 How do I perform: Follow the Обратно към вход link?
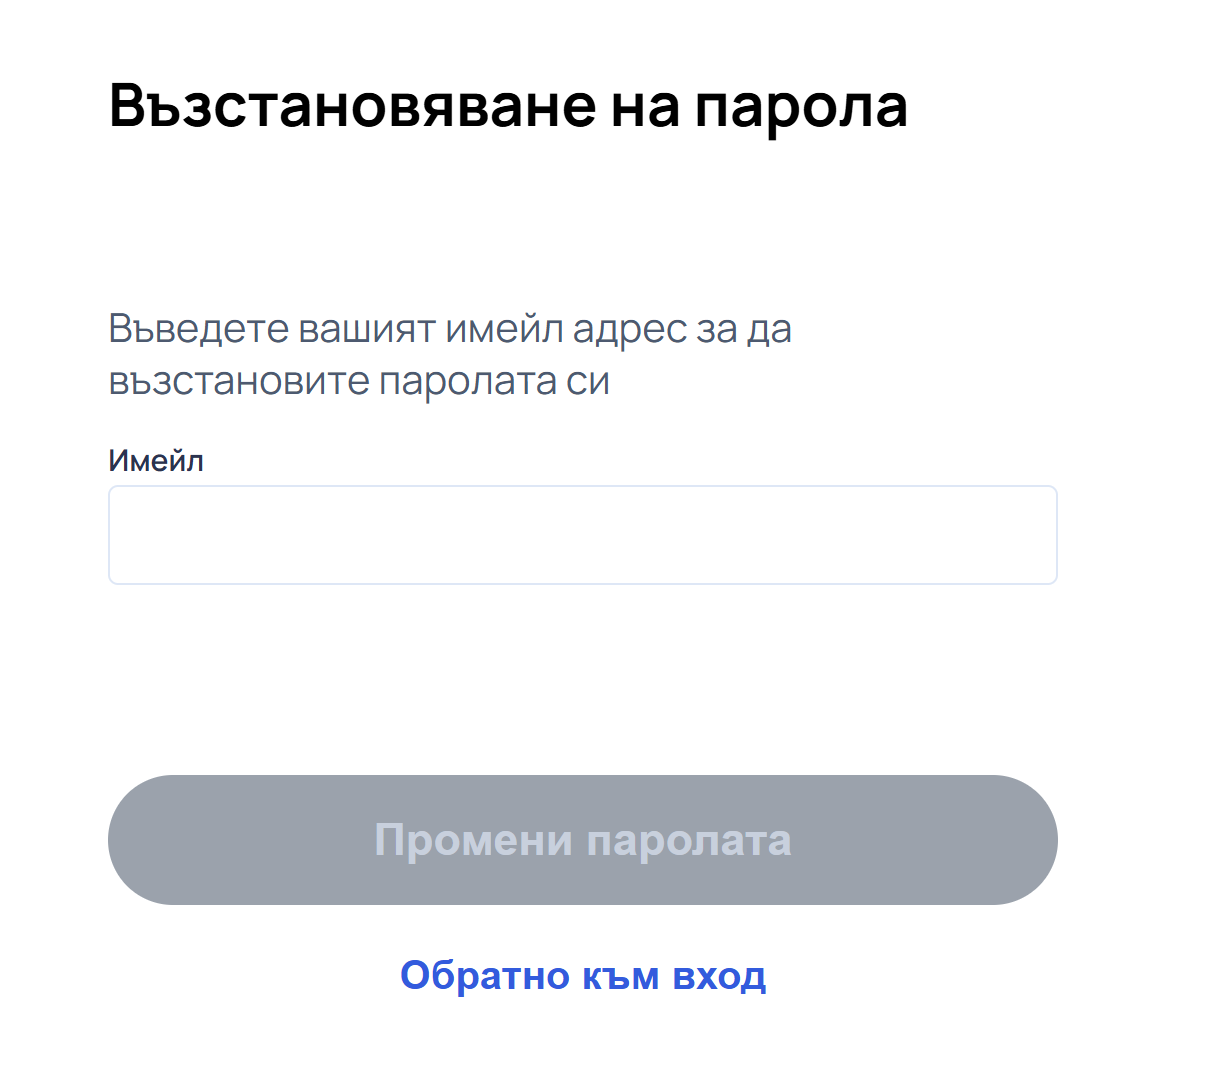(x=583, y=975)
